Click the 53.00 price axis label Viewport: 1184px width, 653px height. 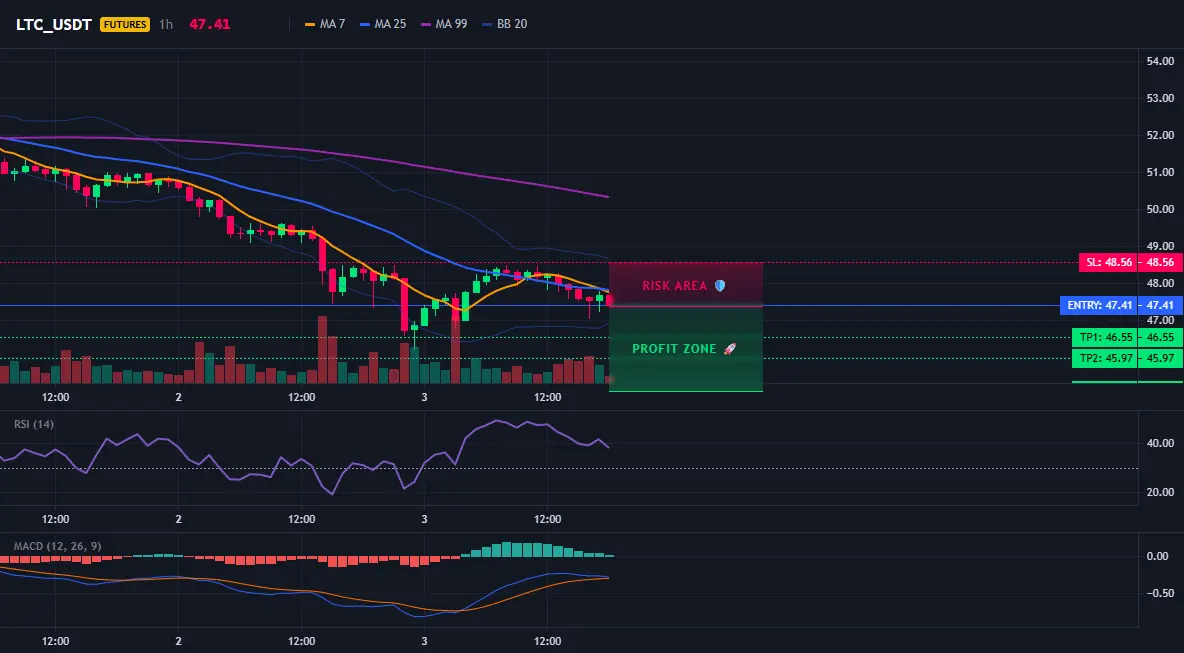point(1160,98)
